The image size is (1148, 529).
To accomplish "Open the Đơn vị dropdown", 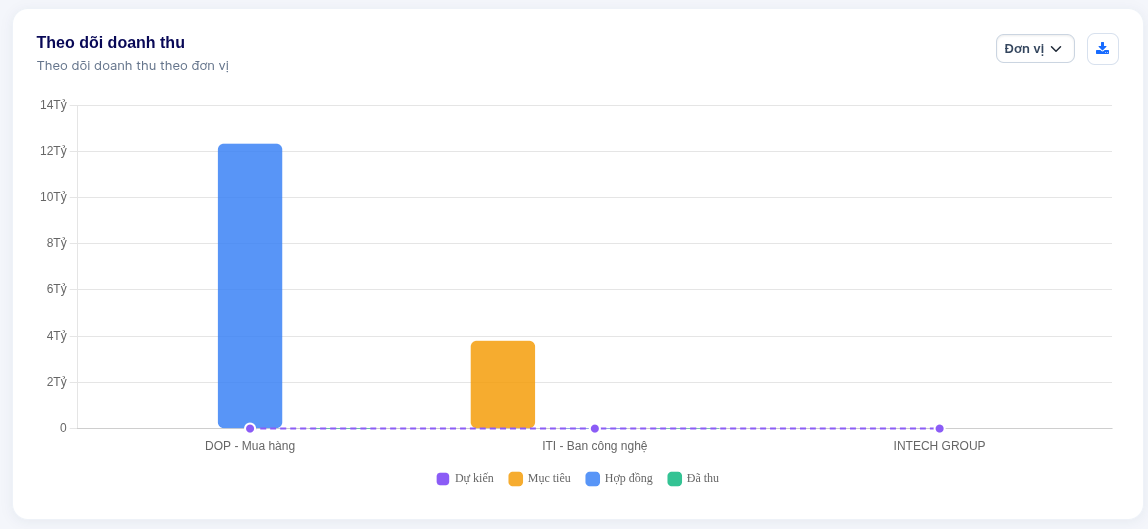I will [1035, 48].
